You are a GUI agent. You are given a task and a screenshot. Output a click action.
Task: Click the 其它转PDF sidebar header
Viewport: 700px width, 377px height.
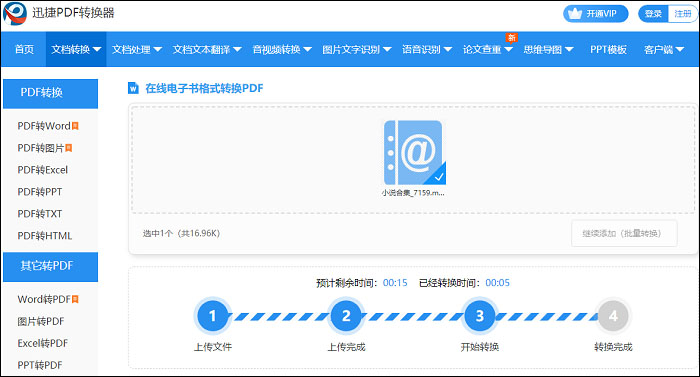pyautogui.click(x=50, y=267)
